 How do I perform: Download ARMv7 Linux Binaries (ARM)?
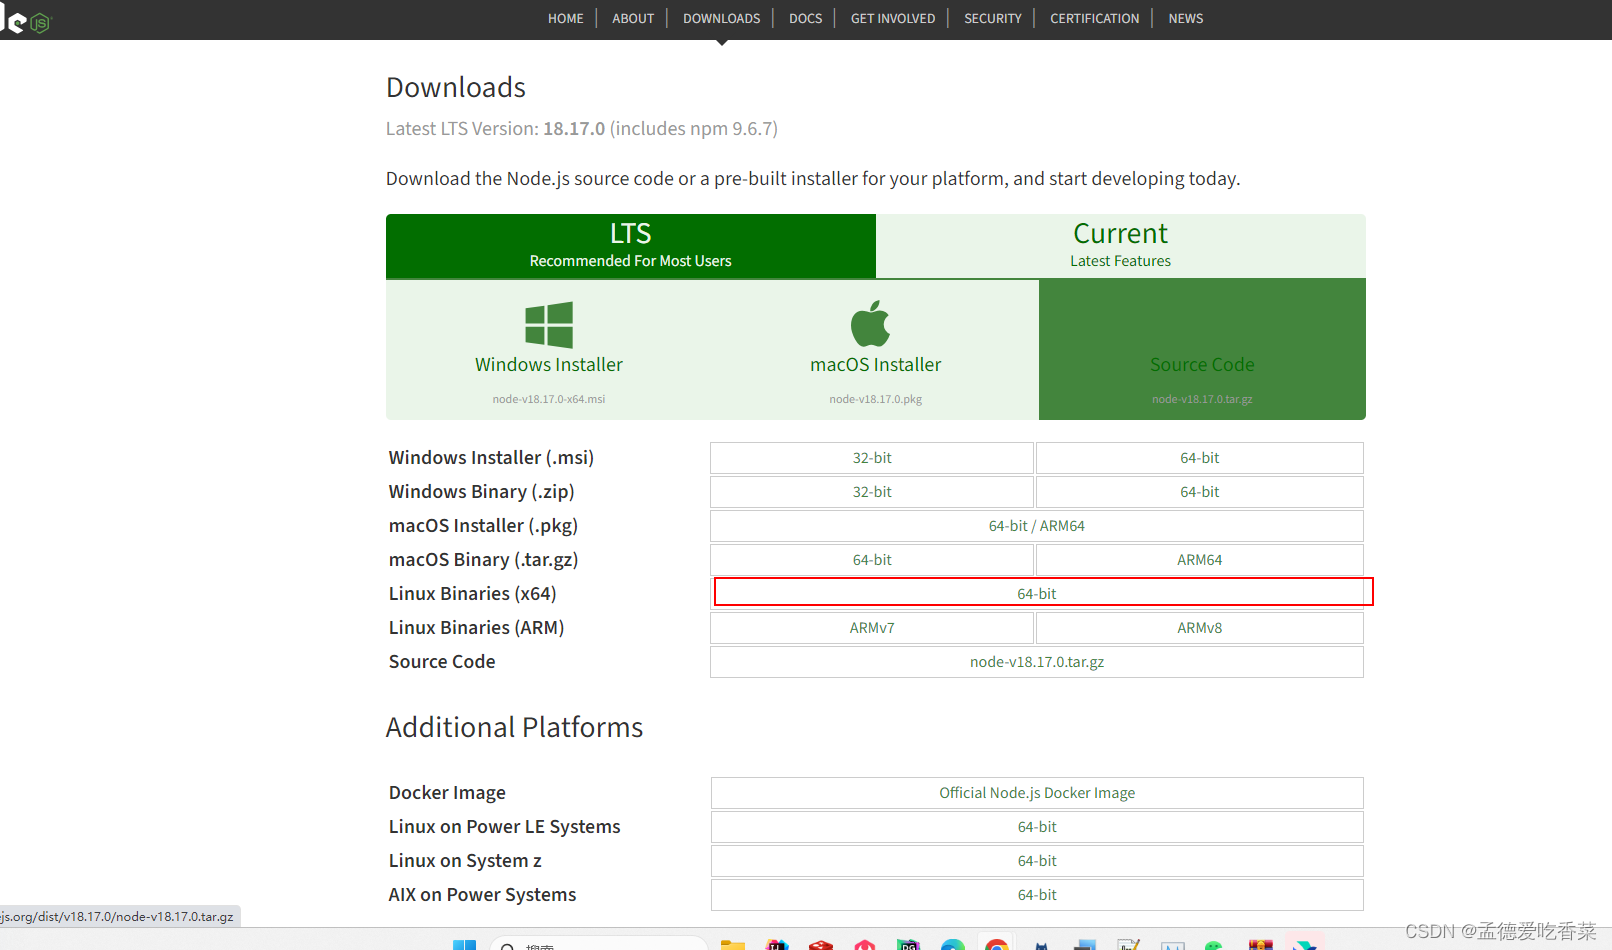[x=872, y=628]
